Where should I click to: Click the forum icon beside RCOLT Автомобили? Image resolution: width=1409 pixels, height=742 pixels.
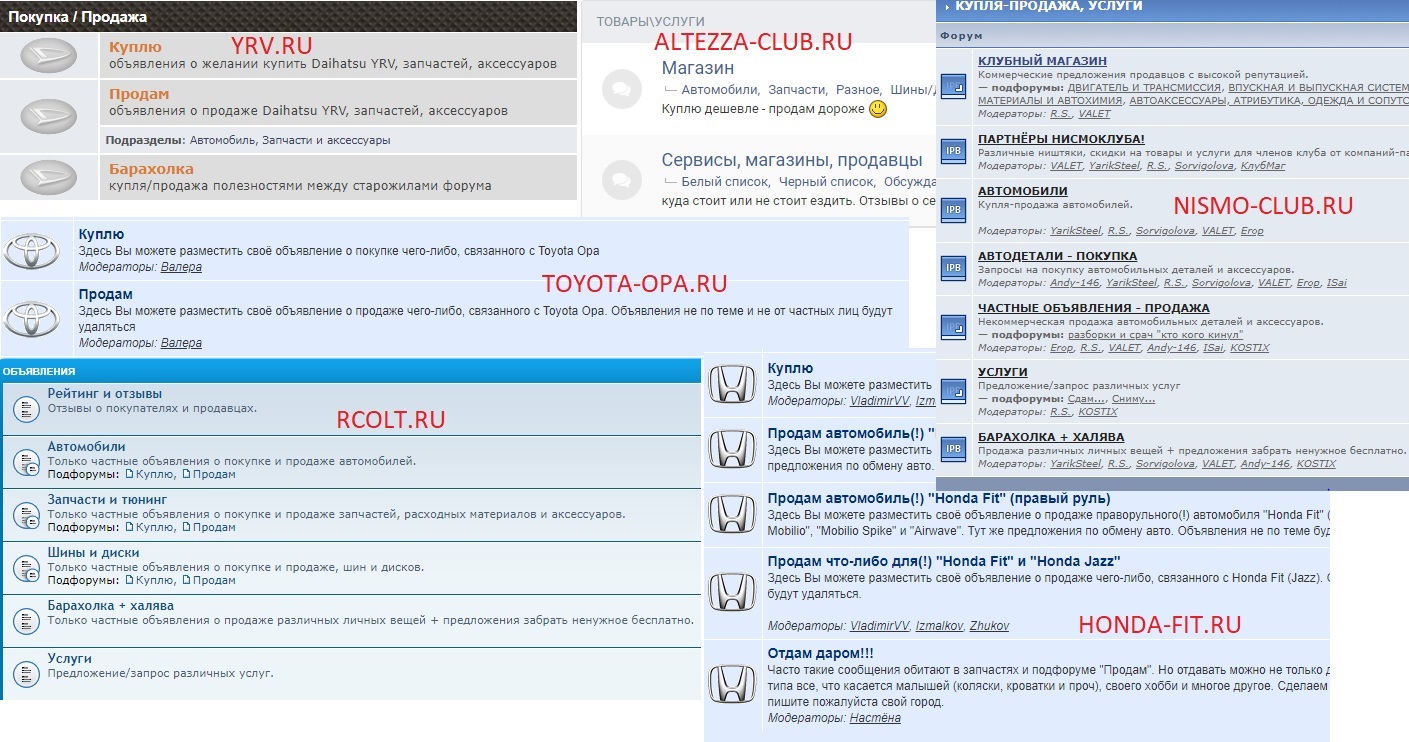coord(25,461)
